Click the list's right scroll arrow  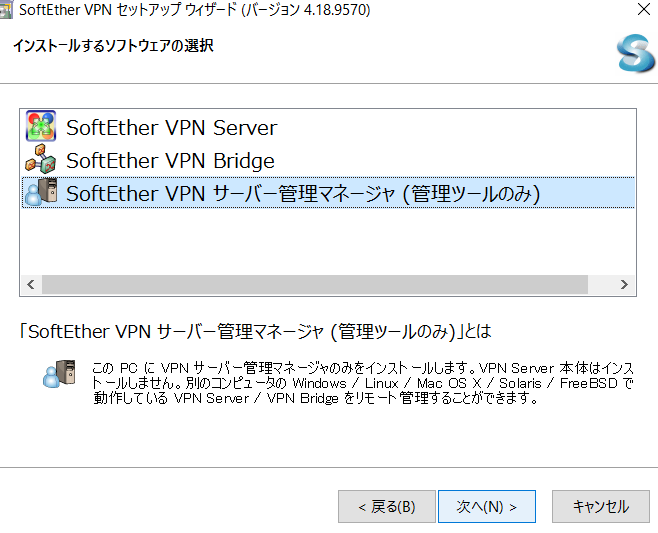[624, 285]
